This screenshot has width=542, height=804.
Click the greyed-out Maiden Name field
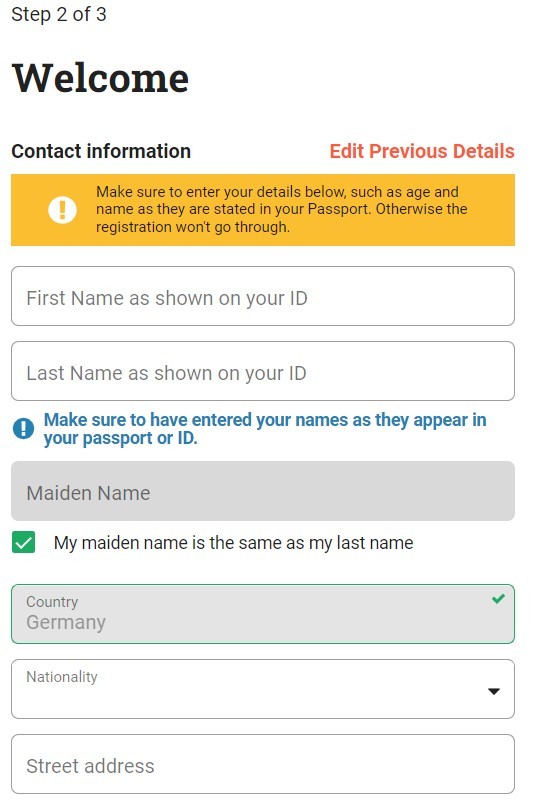click(x=263, y=491)
